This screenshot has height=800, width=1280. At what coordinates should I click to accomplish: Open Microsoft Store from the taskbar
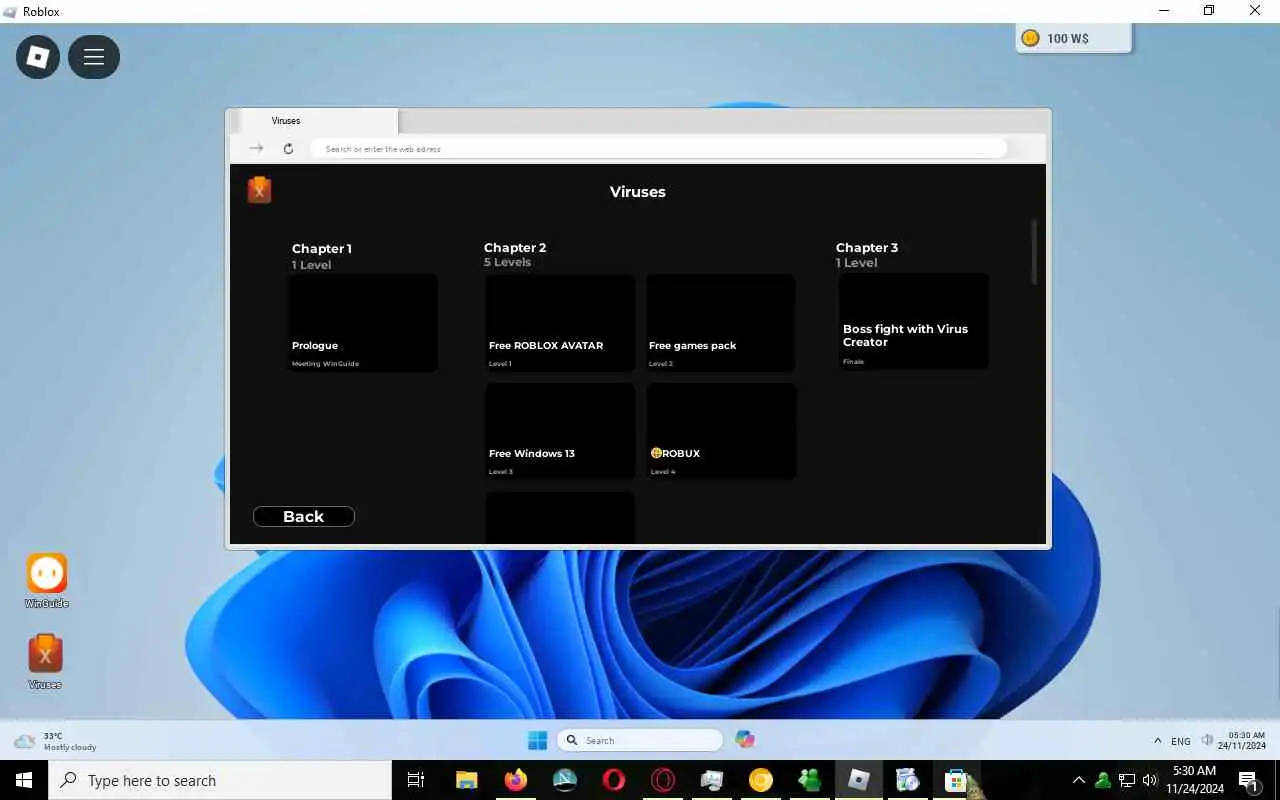pyautogui.click(x=956, y=780)
